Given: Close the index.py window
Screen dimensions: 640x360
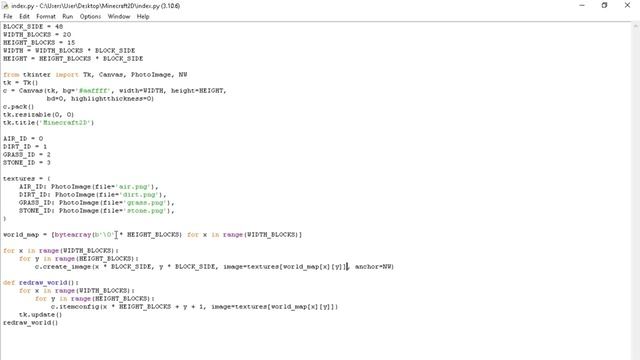Looking at the screenshot, I should [627, 5].
